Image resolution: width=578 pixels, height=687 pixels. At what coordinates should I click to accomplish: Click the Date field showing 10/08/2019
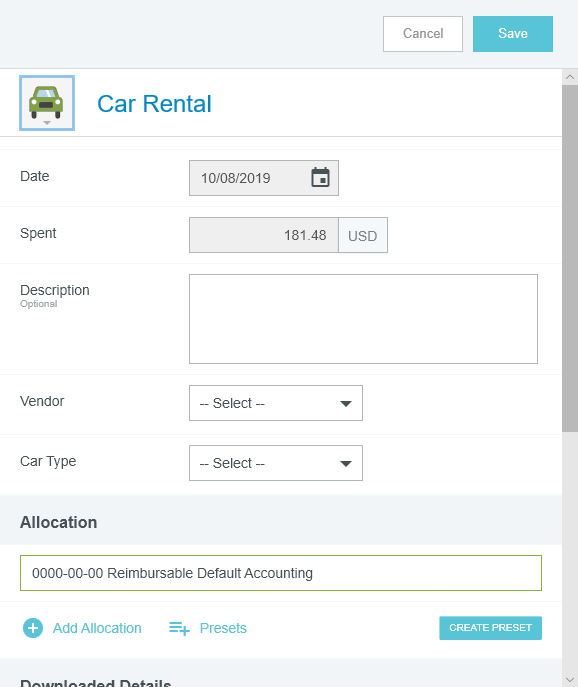point(264,178)
